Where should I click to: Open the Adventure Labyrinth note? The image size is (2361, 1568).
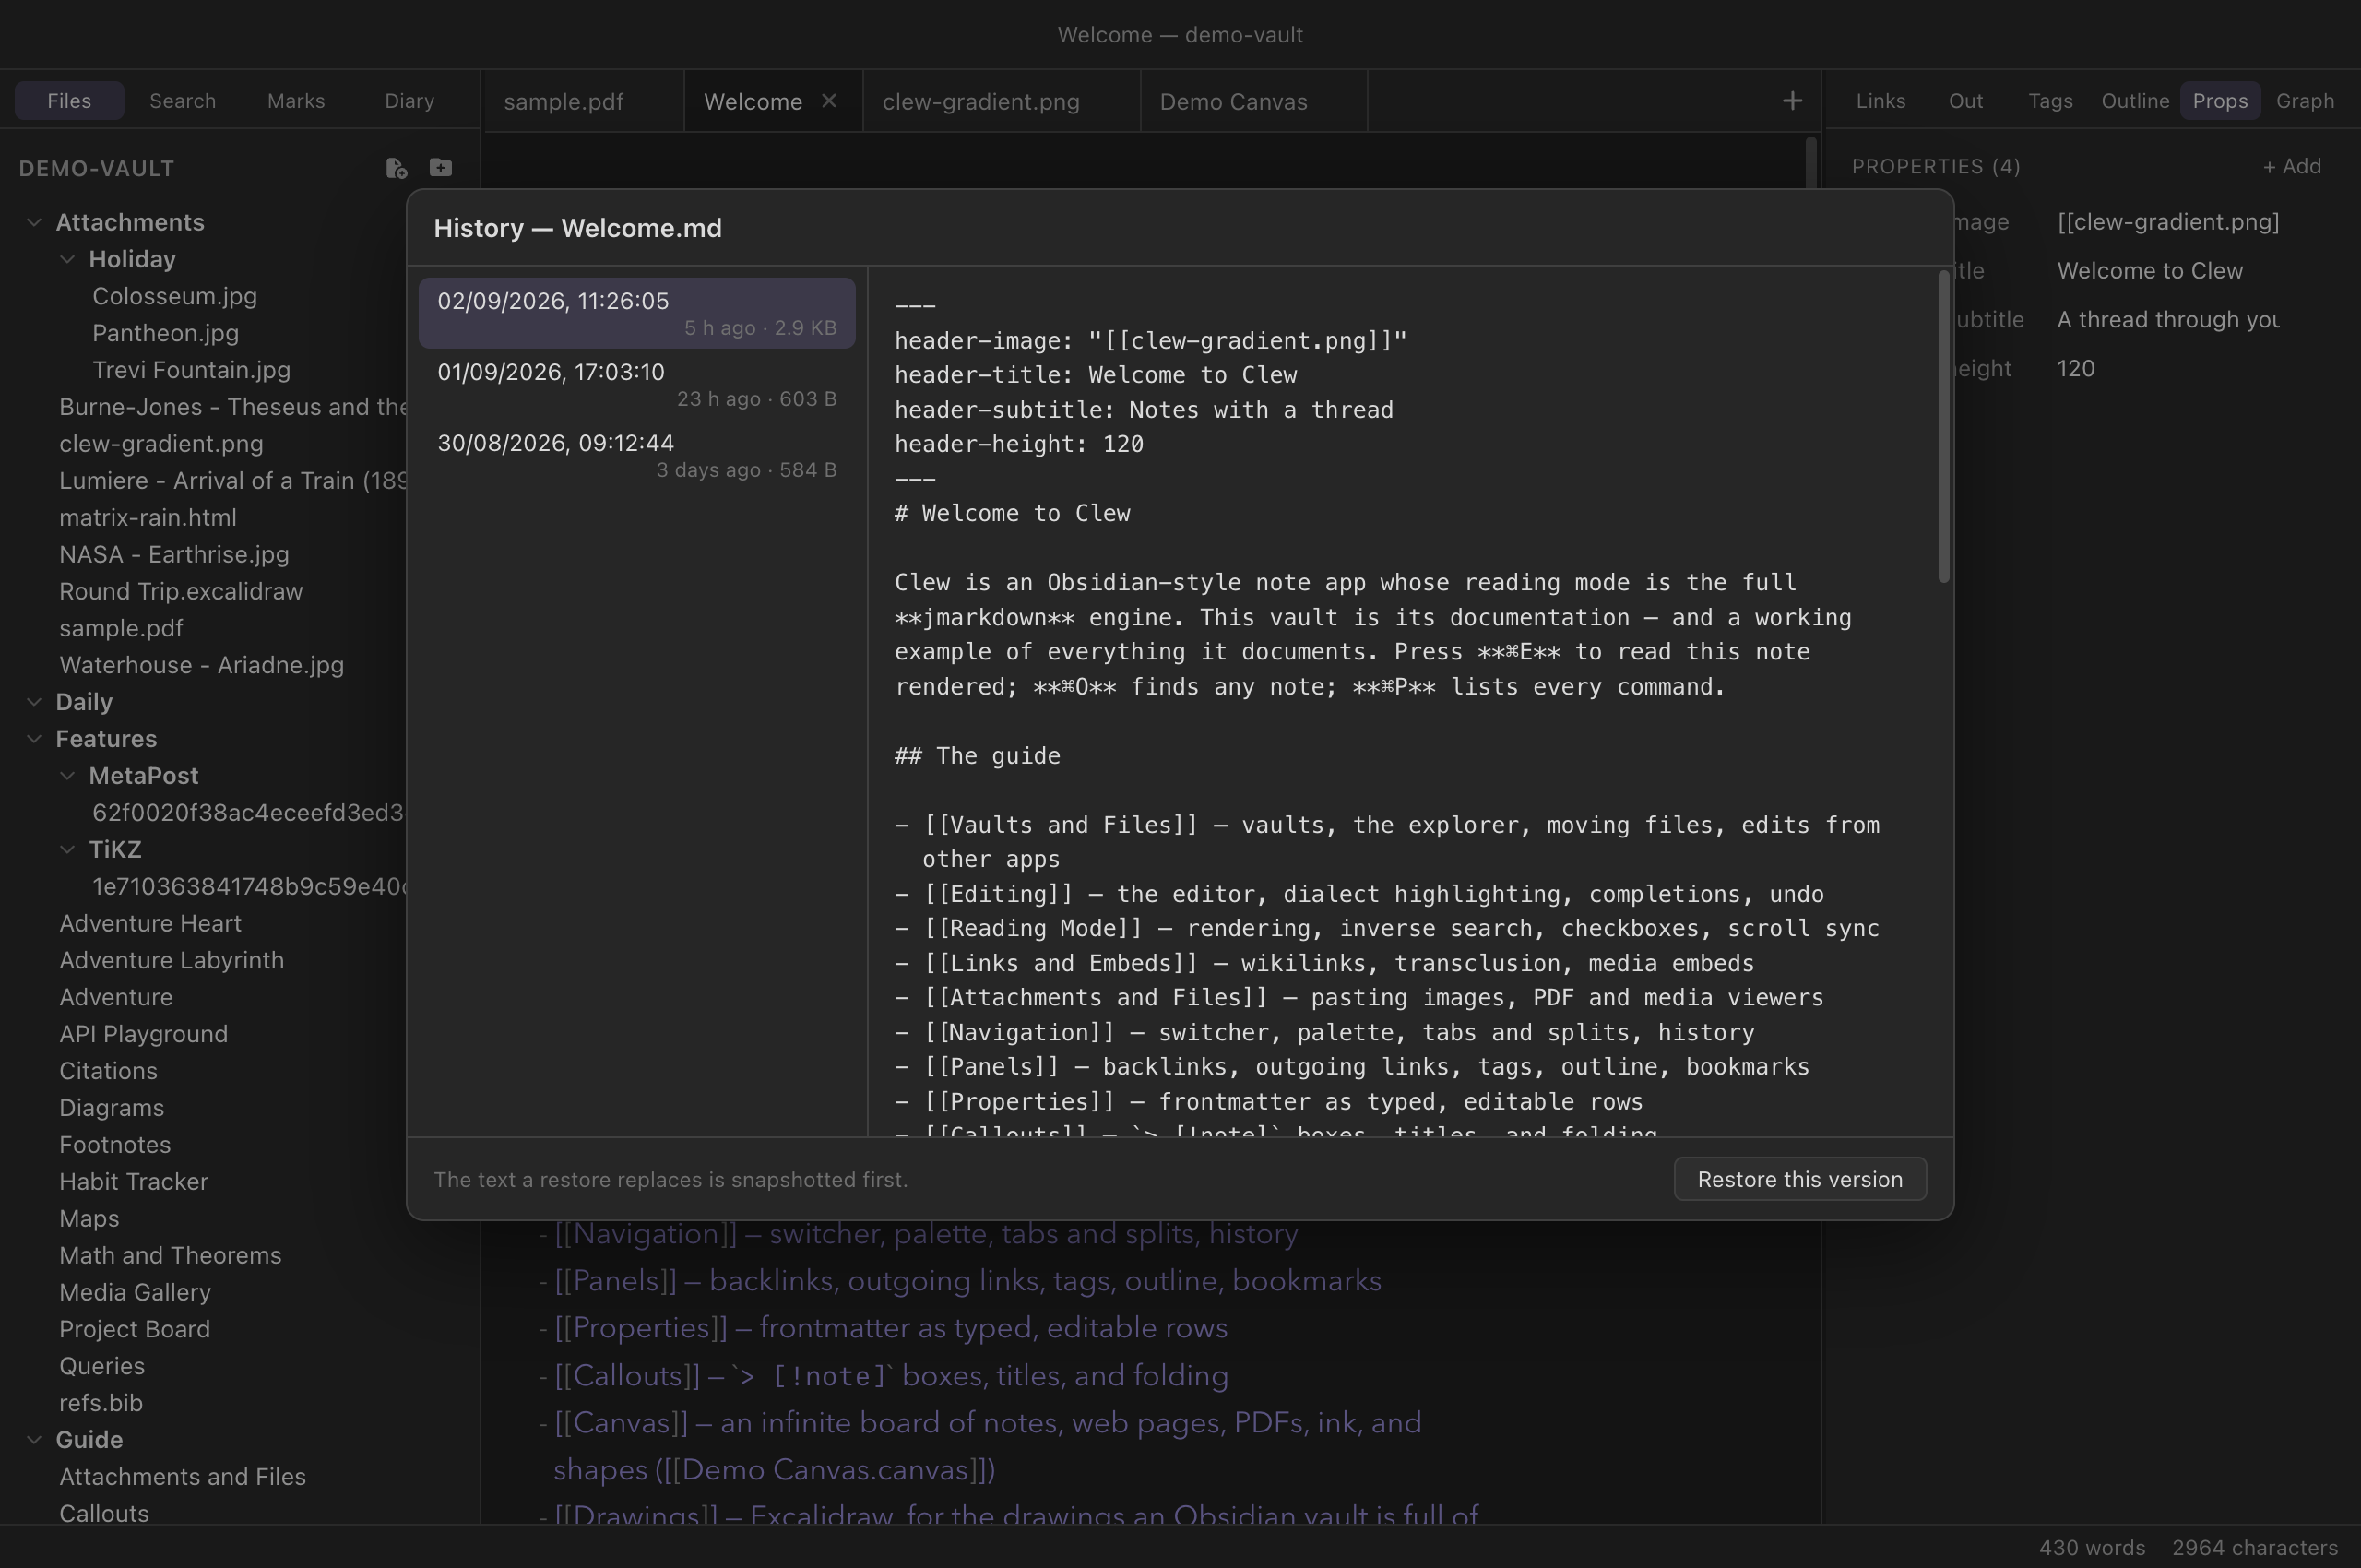172,961
